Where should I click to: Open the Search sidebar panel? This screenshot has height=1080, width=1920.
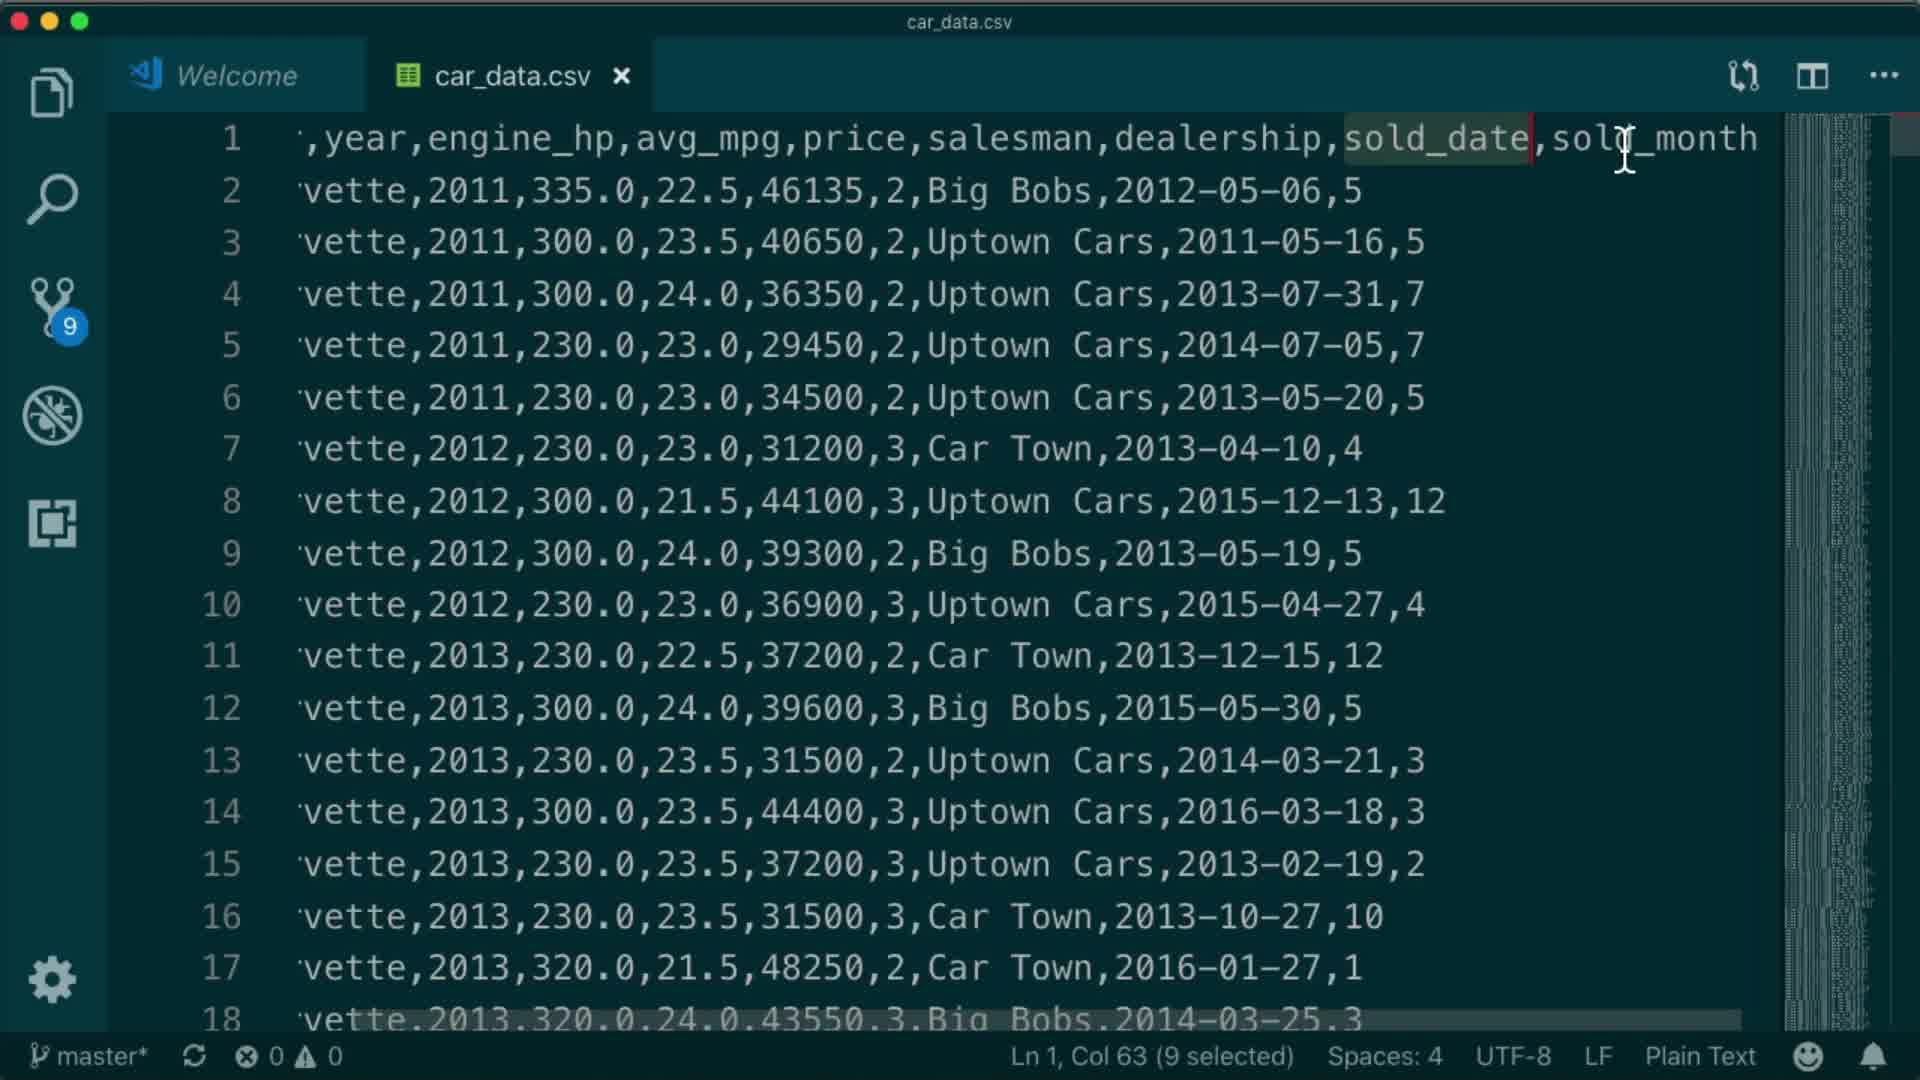[x=52, y=200]
